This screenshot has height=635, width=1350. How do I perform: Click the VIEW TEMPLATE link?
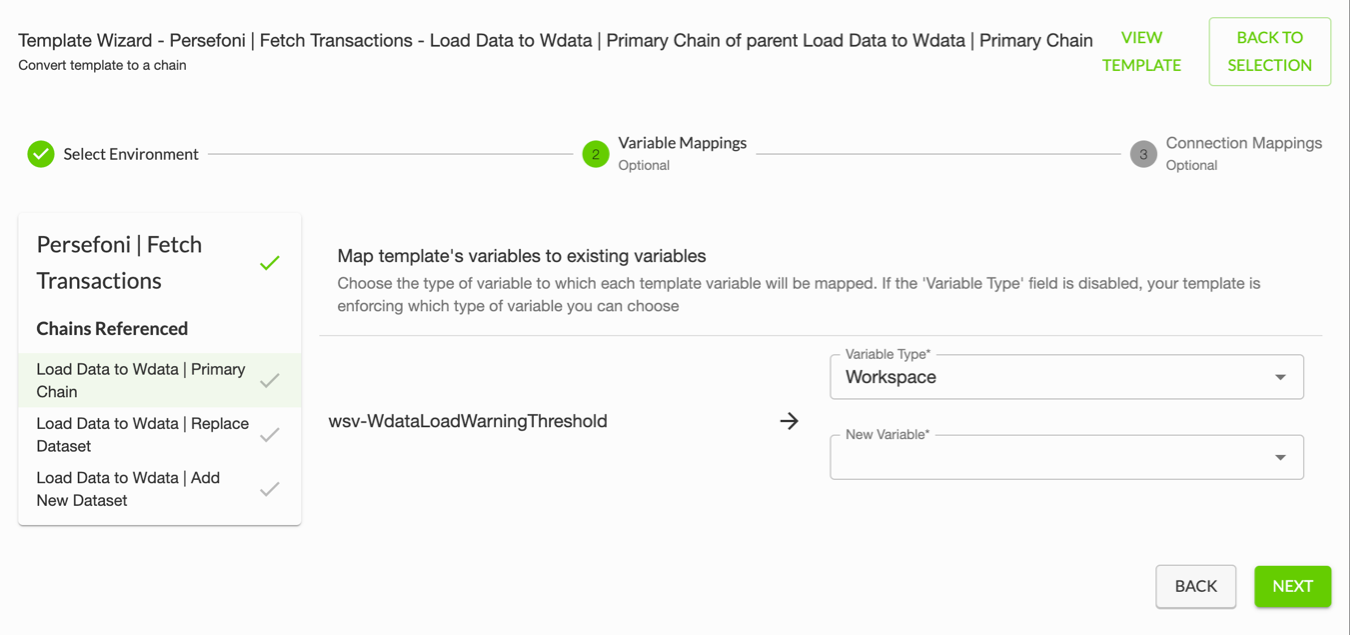click(x=1142, y=51)
